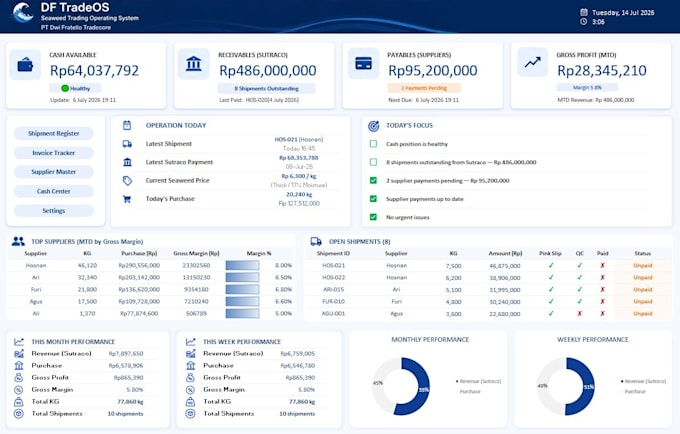Untick the 'No urgent issues' checkbox
The image size is (680, 434).
[373, 217]
